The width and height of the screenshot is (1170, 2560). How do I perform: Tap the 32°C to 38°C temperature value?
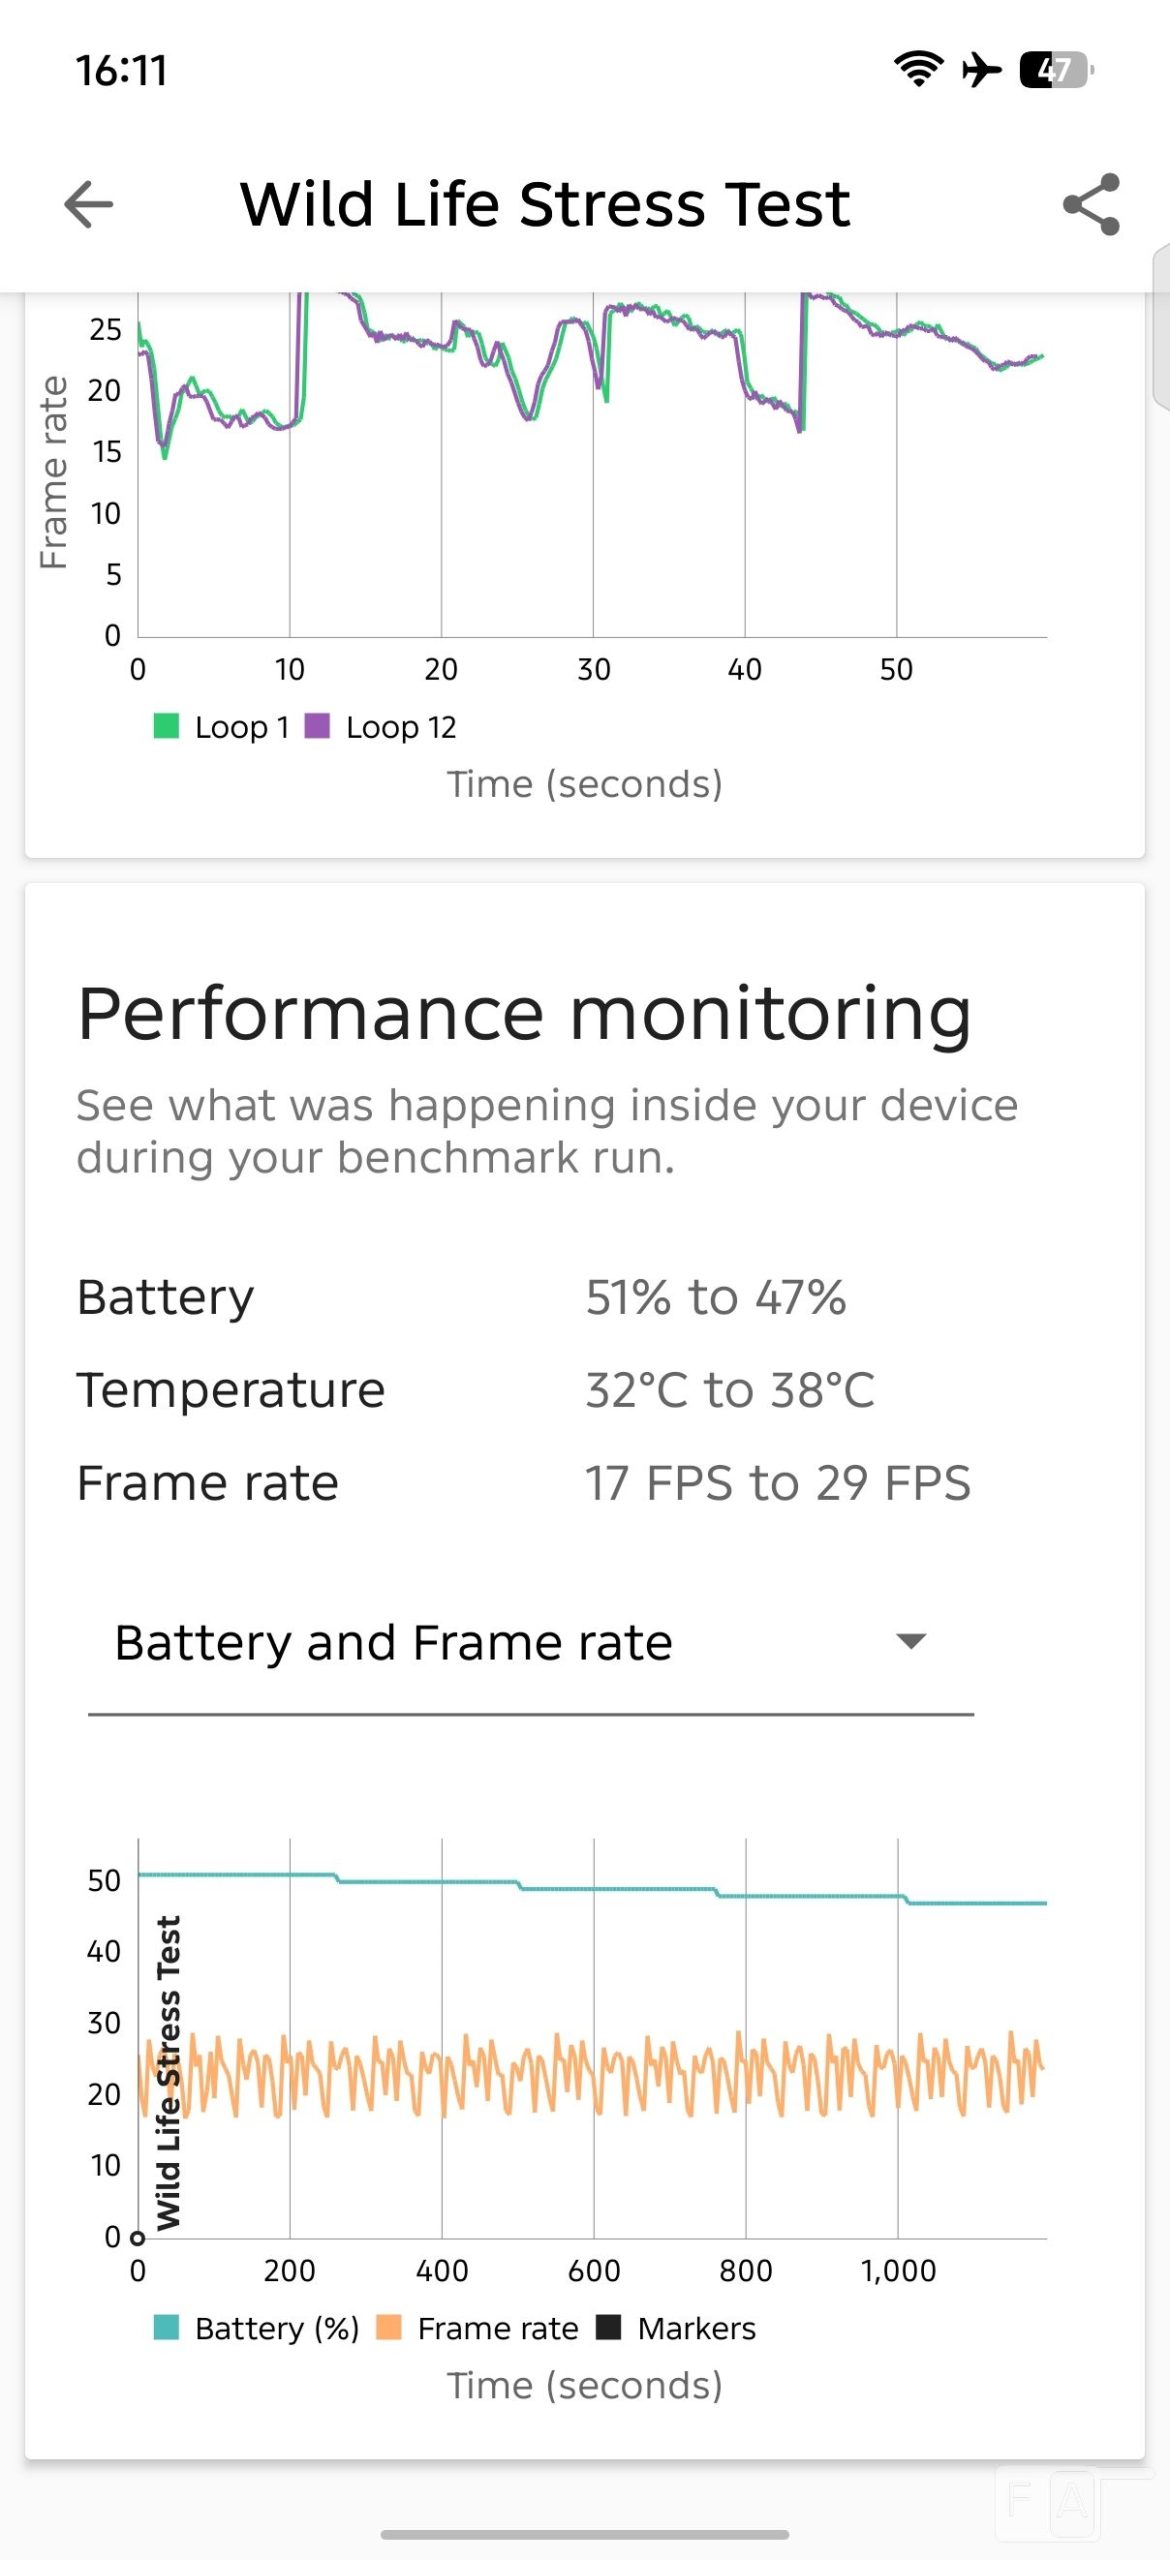tap(730, 1390)
